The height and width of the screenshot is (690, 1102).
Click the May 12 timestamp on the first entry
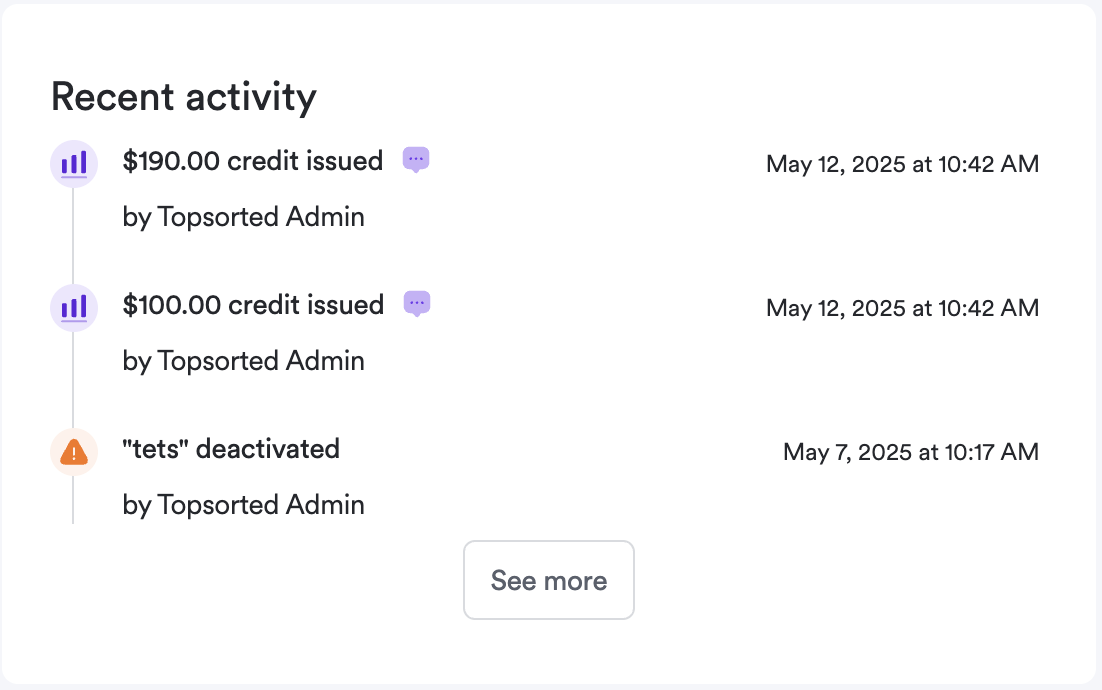tap(902, 164)
